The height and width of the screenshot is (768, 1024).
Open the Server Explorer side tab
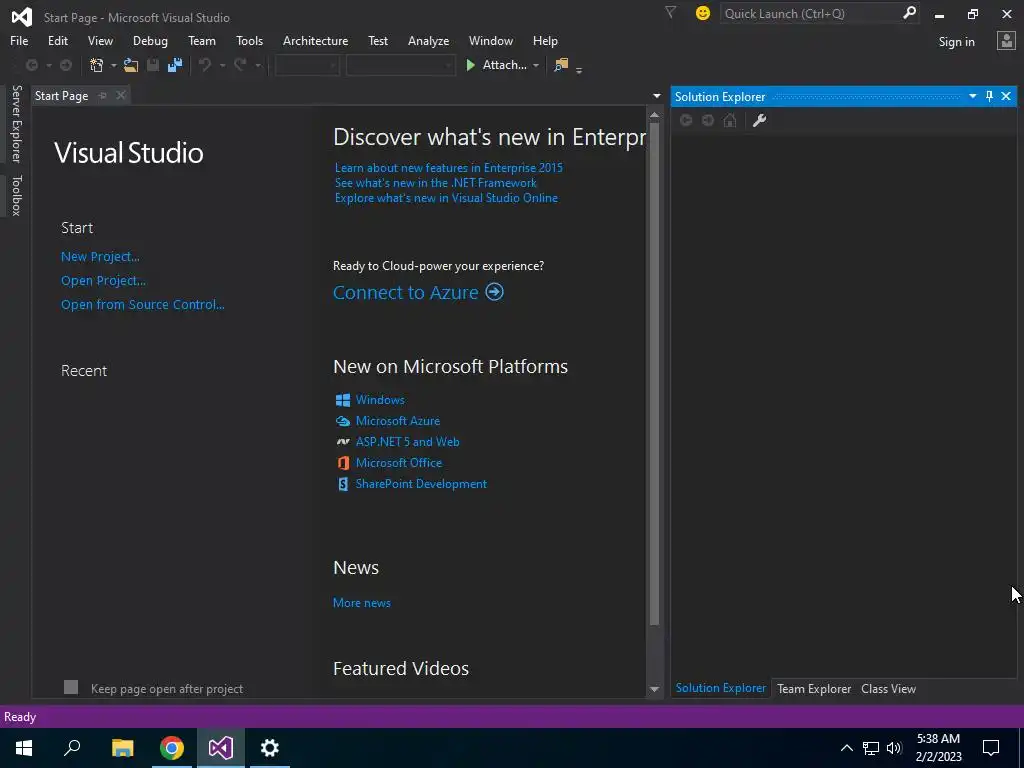click(x=16, y=123)
